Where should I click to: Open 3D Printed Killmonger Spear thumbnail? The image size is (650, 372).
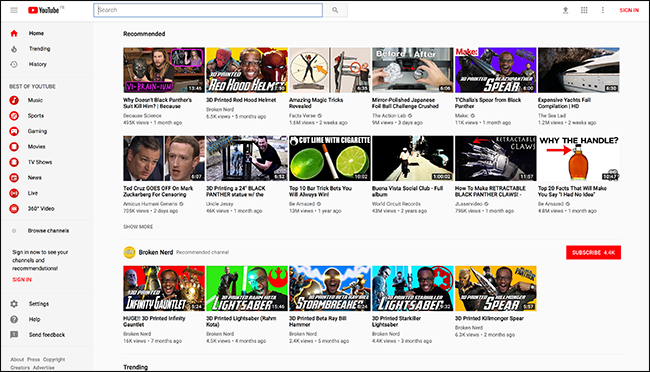coord(495,288)
